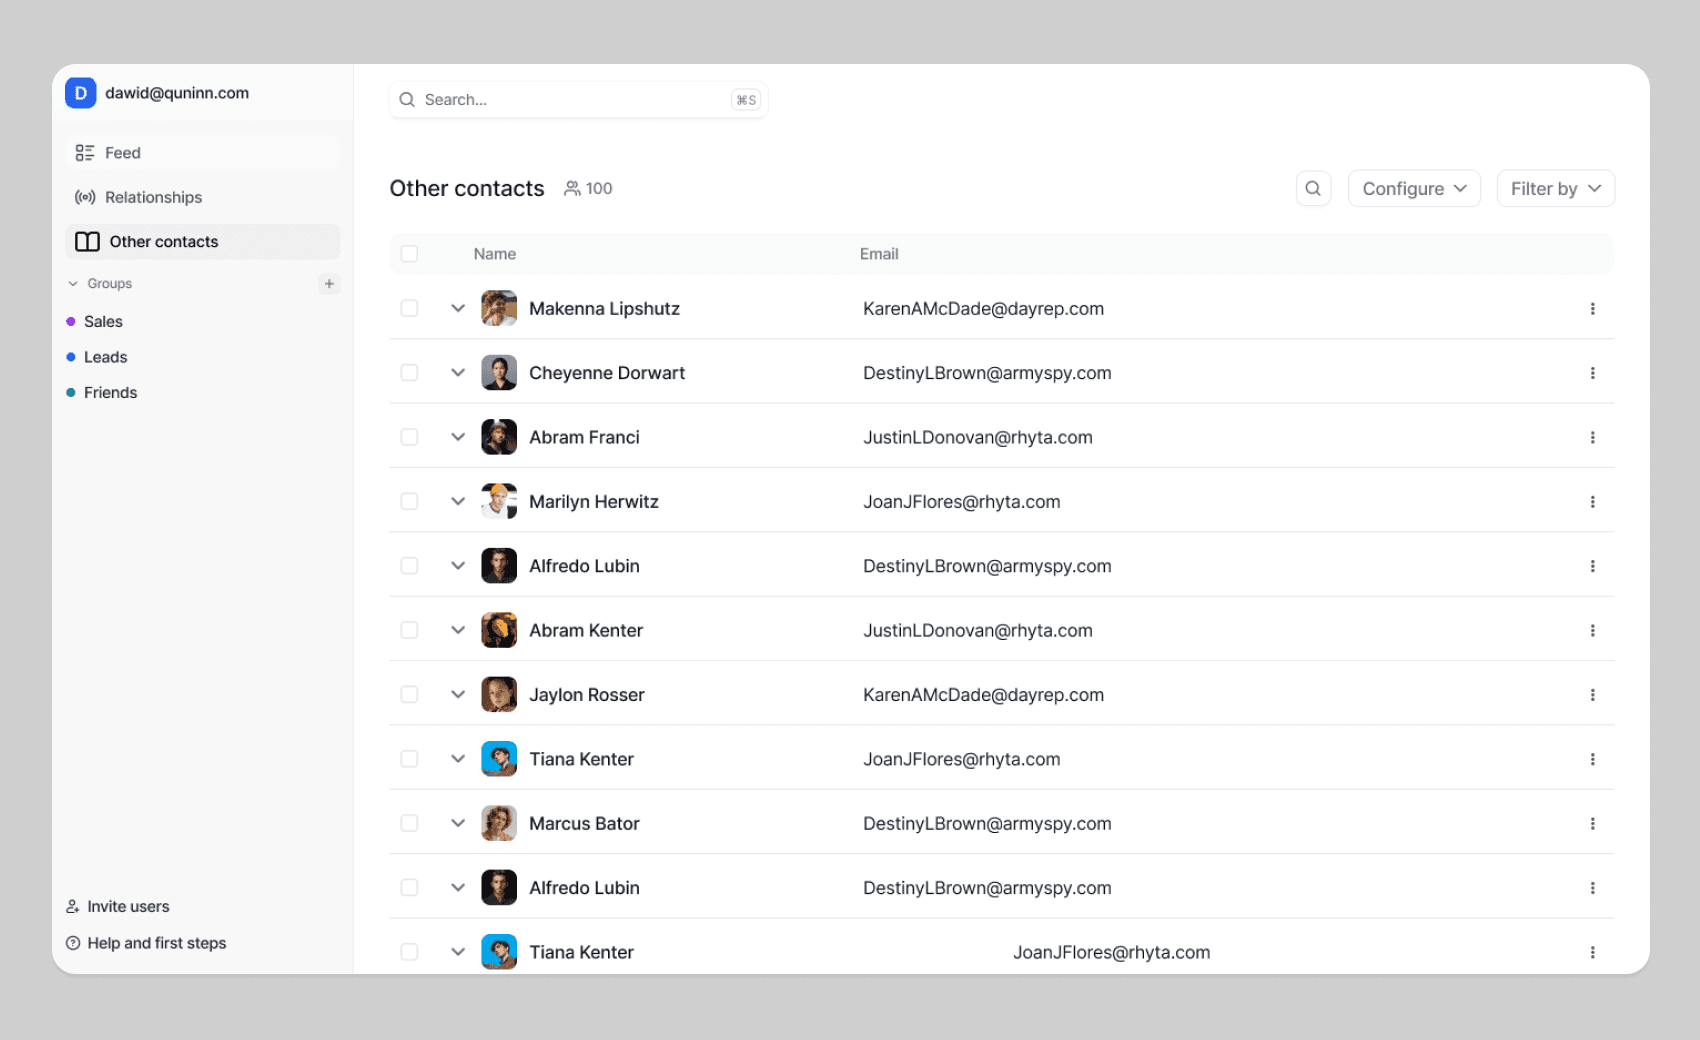Open more options for Jaylon Rosser row
Screen dimensions: 1700x1040
(1592, 695)
